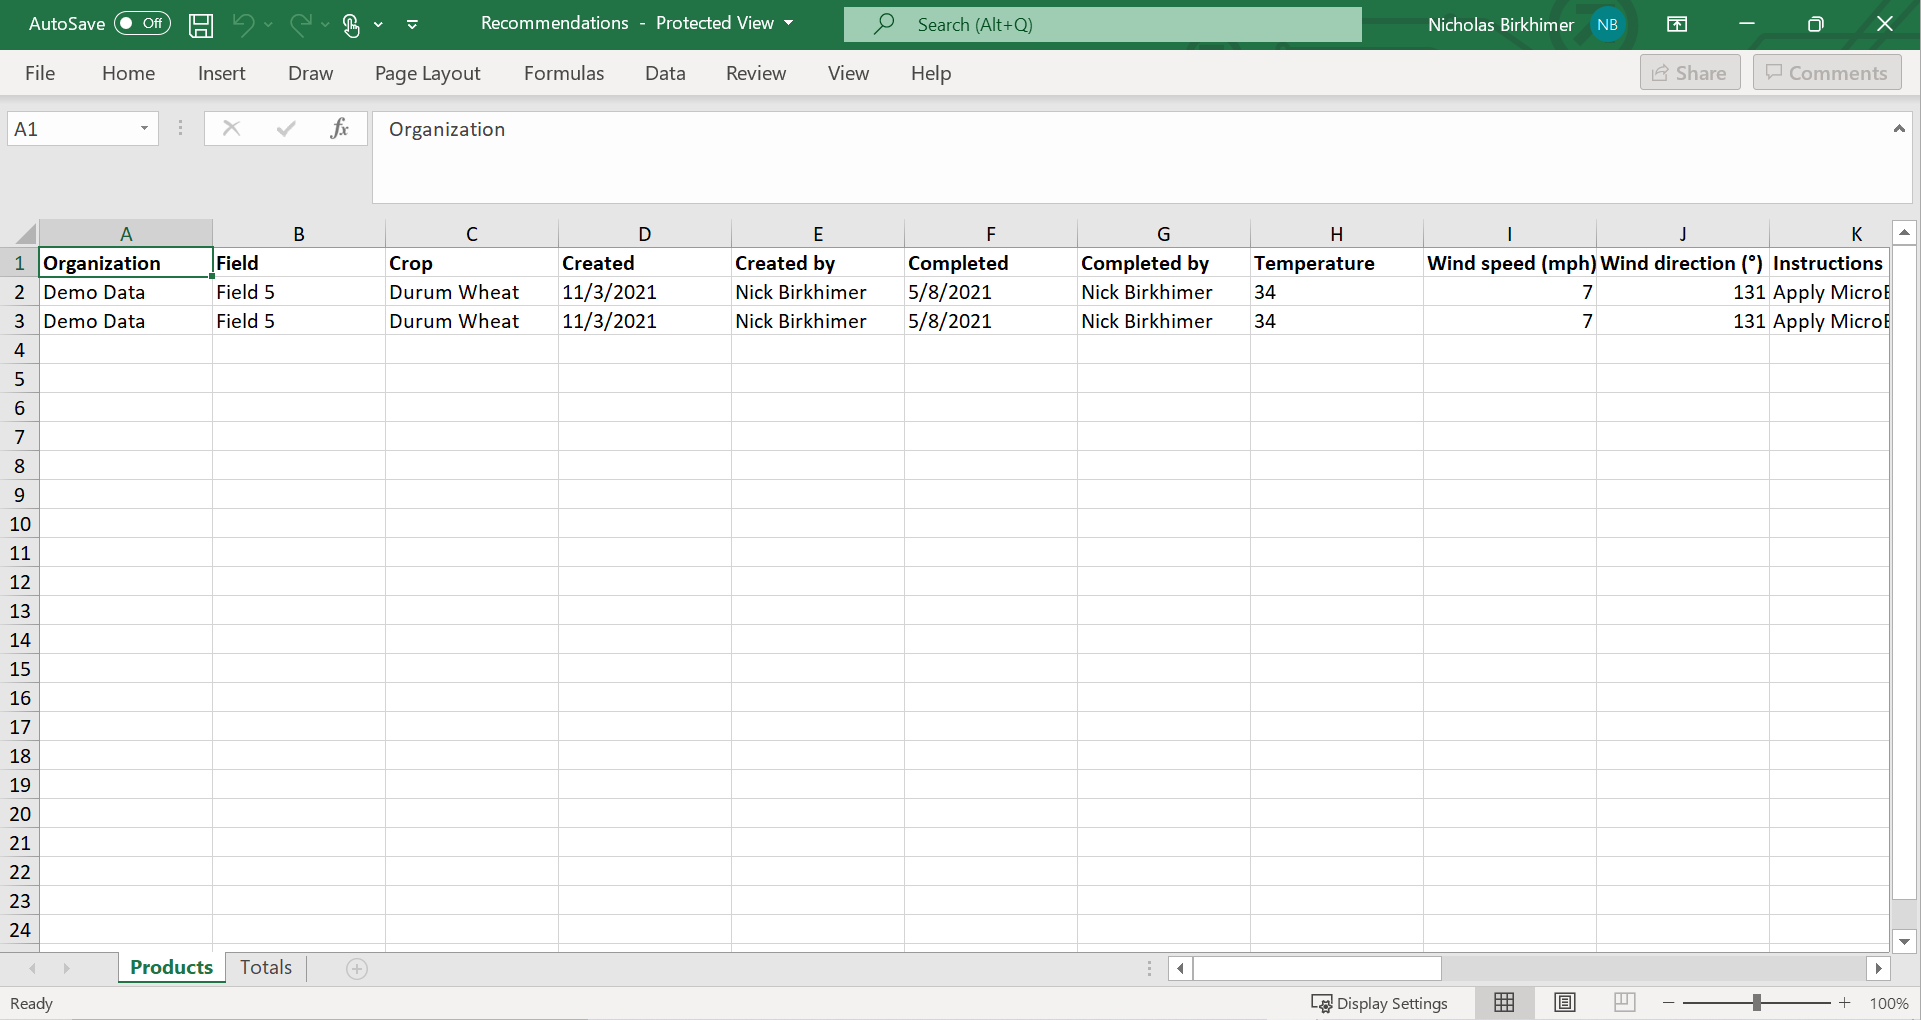Click the Touch/Mouse Mode icon
The height and width of the screenshot is (1020, 1921).
351,25
